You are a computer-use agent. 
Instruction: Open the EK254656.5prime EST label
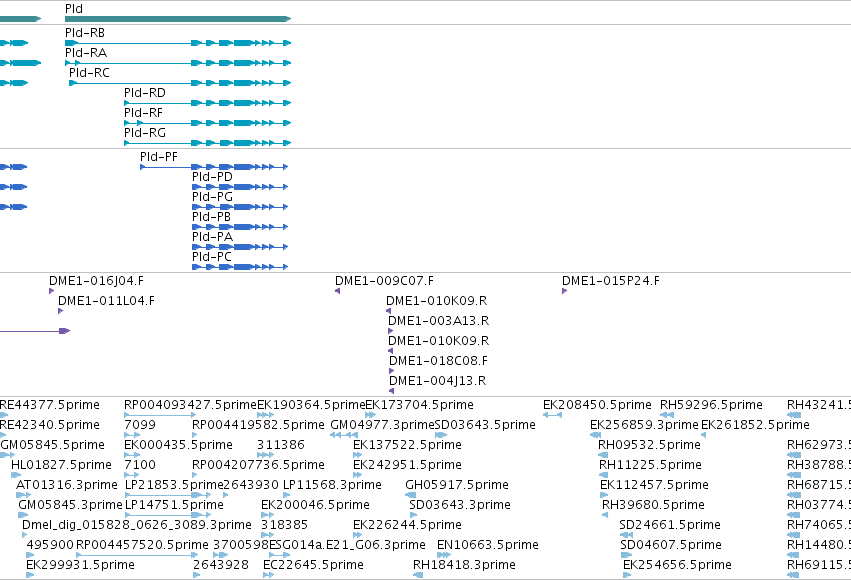tap(677, 565)
